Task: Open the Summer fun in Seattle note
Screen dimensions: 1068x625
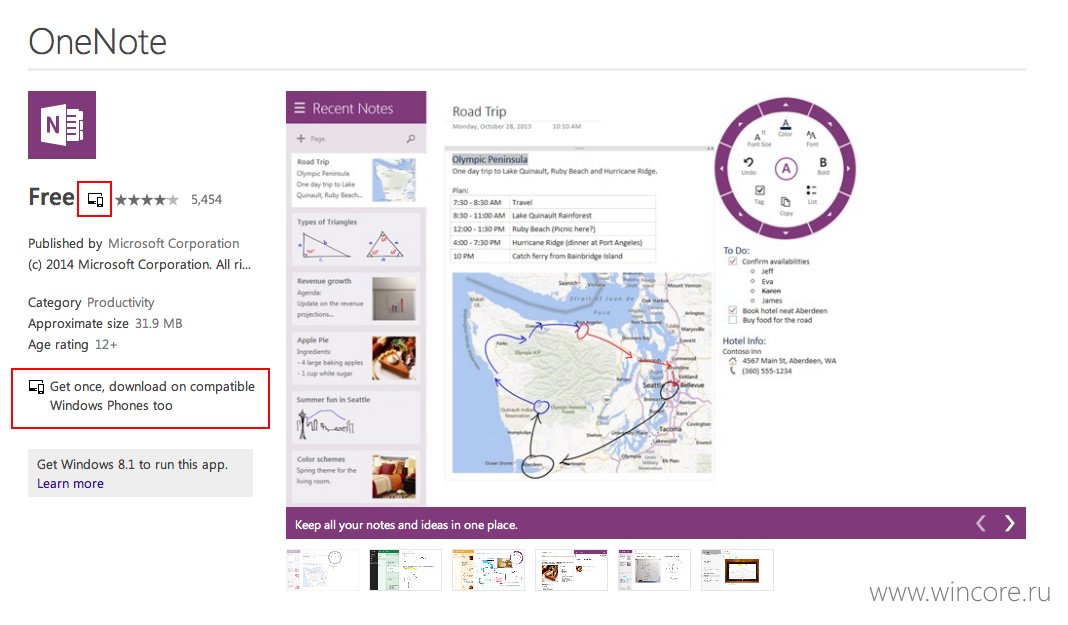Action: 356,417
